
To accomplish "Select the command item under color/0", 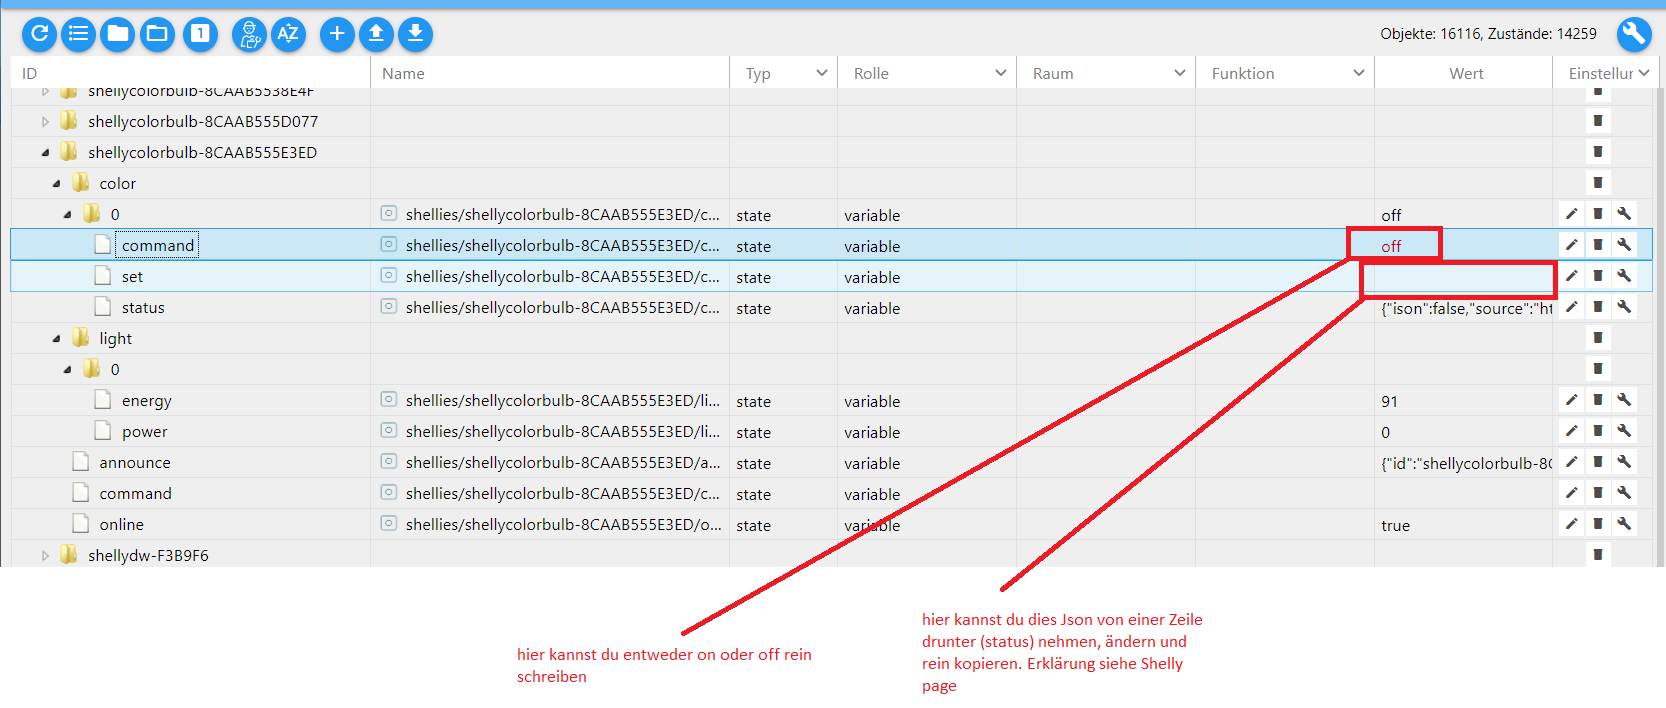I will [x=158, y=245].
